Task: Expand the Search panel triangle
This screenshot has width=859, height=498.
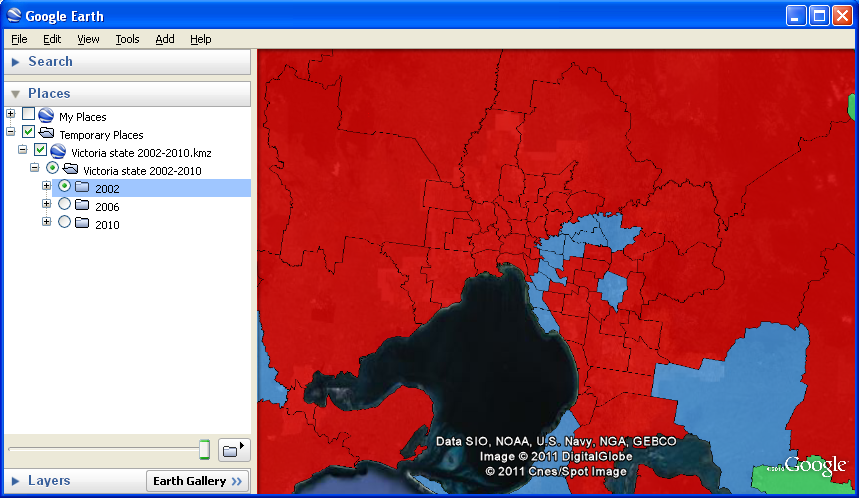Action: (15, 62)
